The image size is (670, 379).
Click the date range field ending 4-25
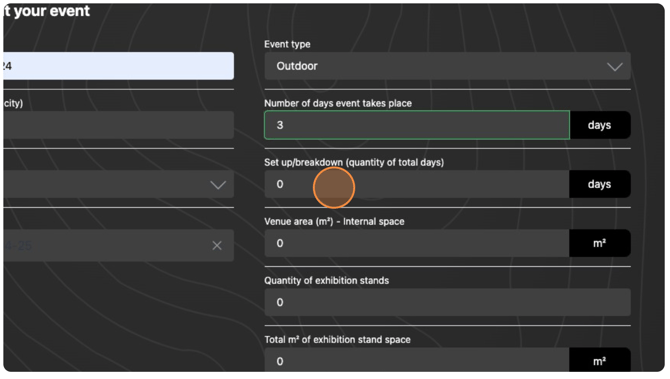pos(118,246)
